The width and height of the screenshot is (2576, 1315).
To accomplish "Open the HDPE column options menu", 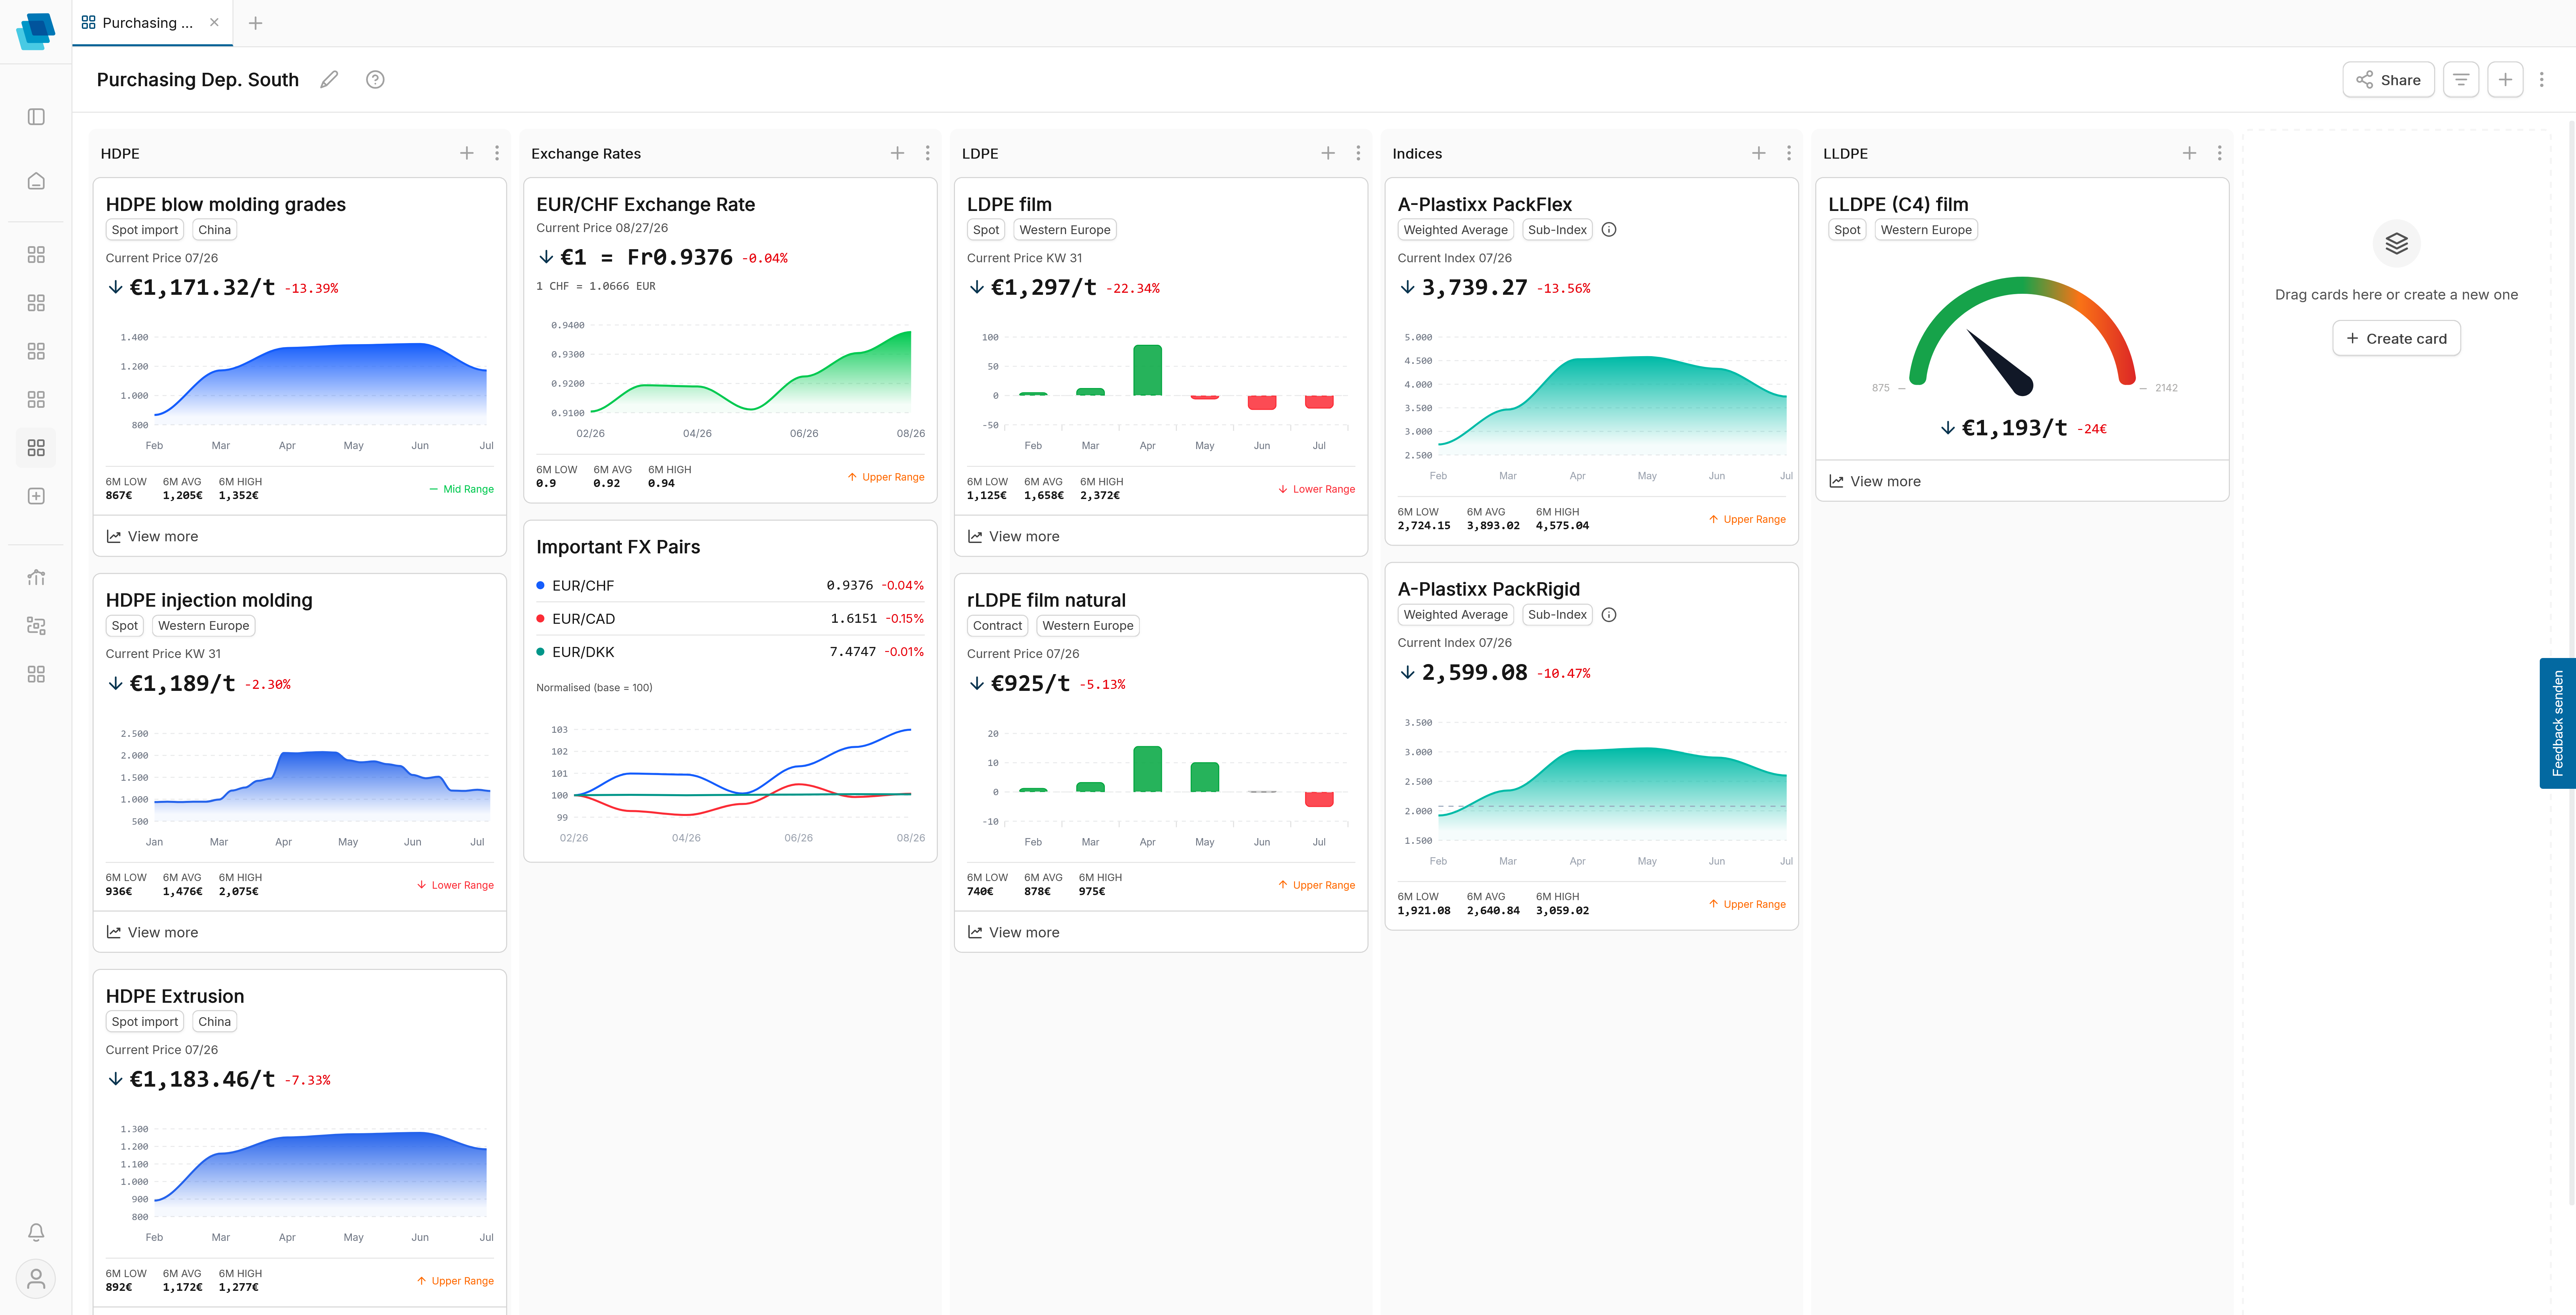I will coord(497,153).
